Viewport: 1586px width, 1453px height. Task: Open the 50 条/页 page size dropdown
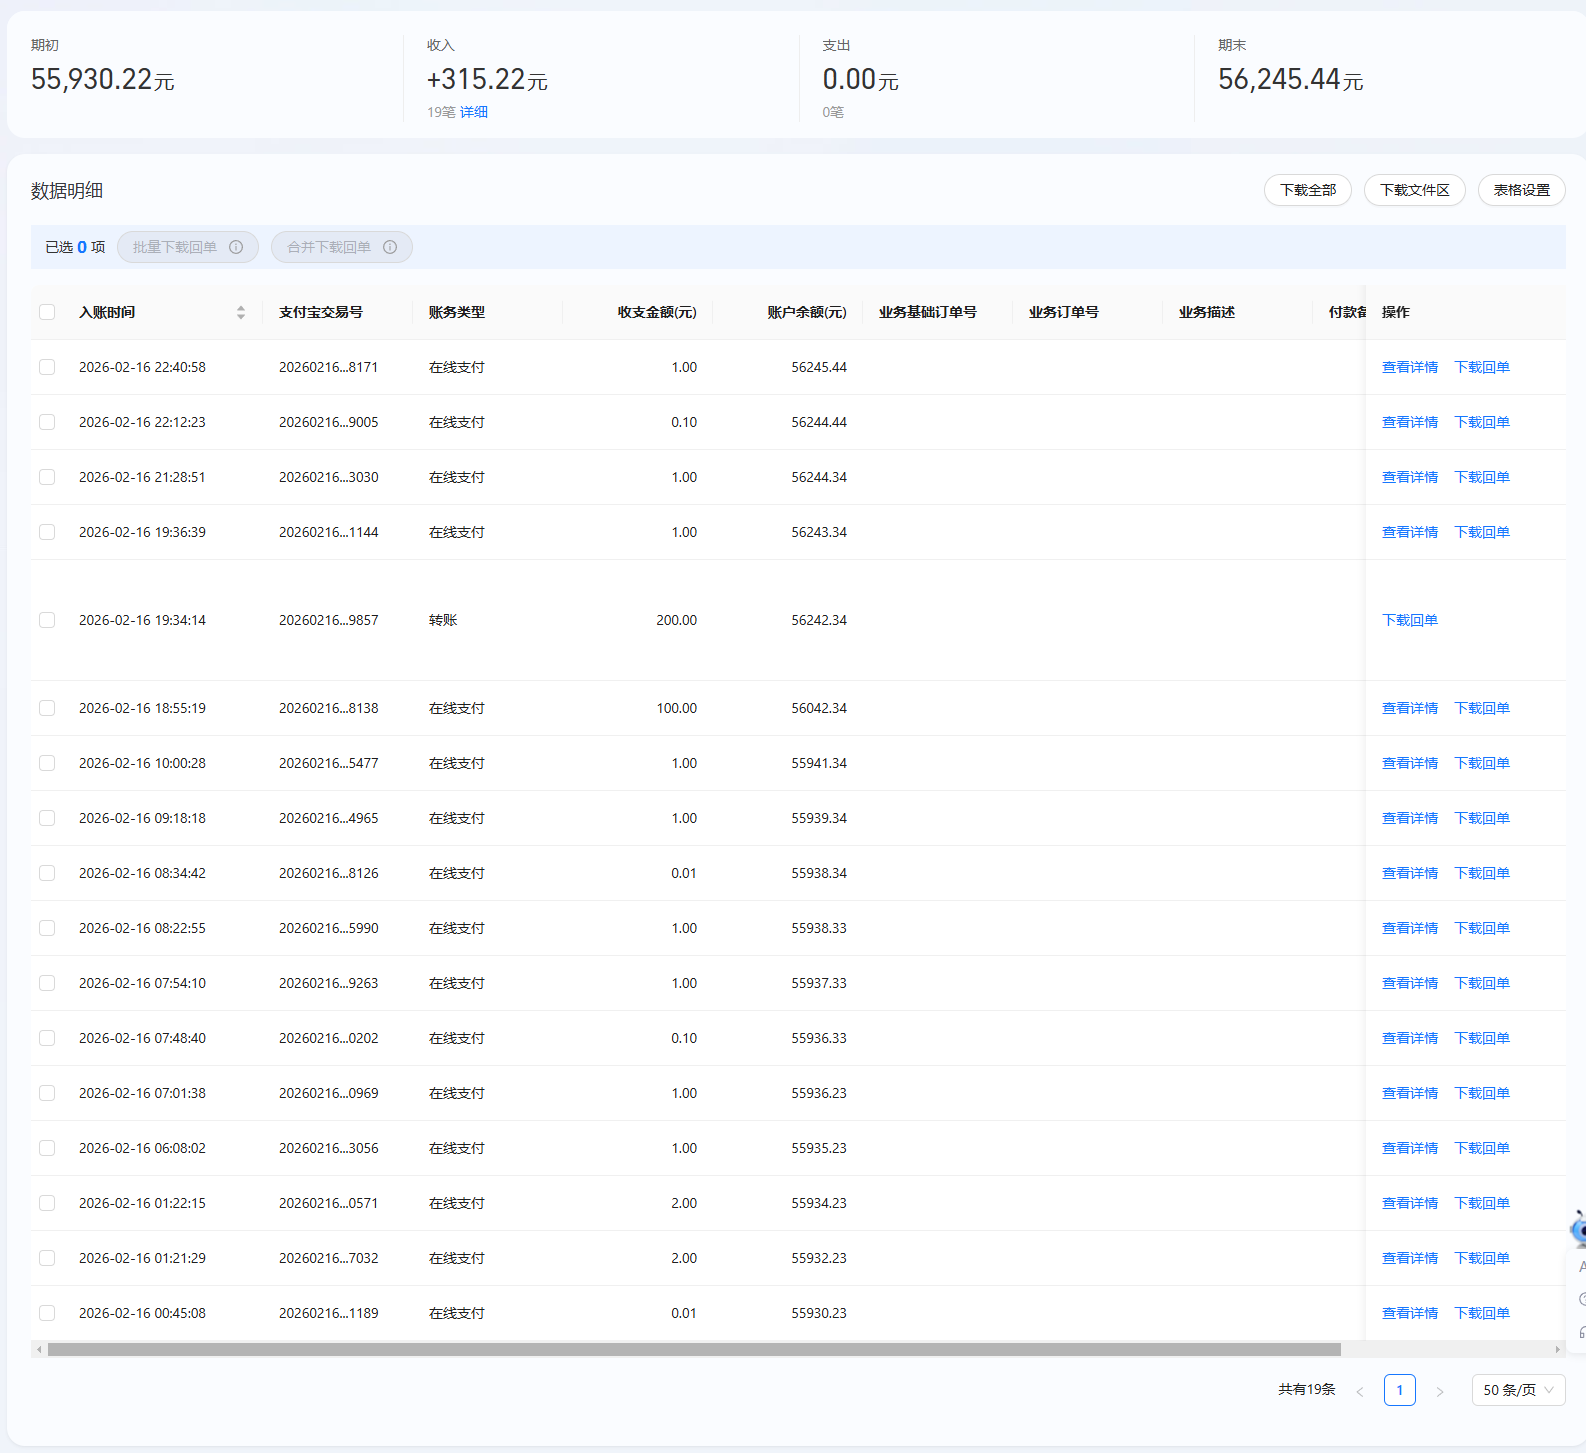(1517, 1390)
